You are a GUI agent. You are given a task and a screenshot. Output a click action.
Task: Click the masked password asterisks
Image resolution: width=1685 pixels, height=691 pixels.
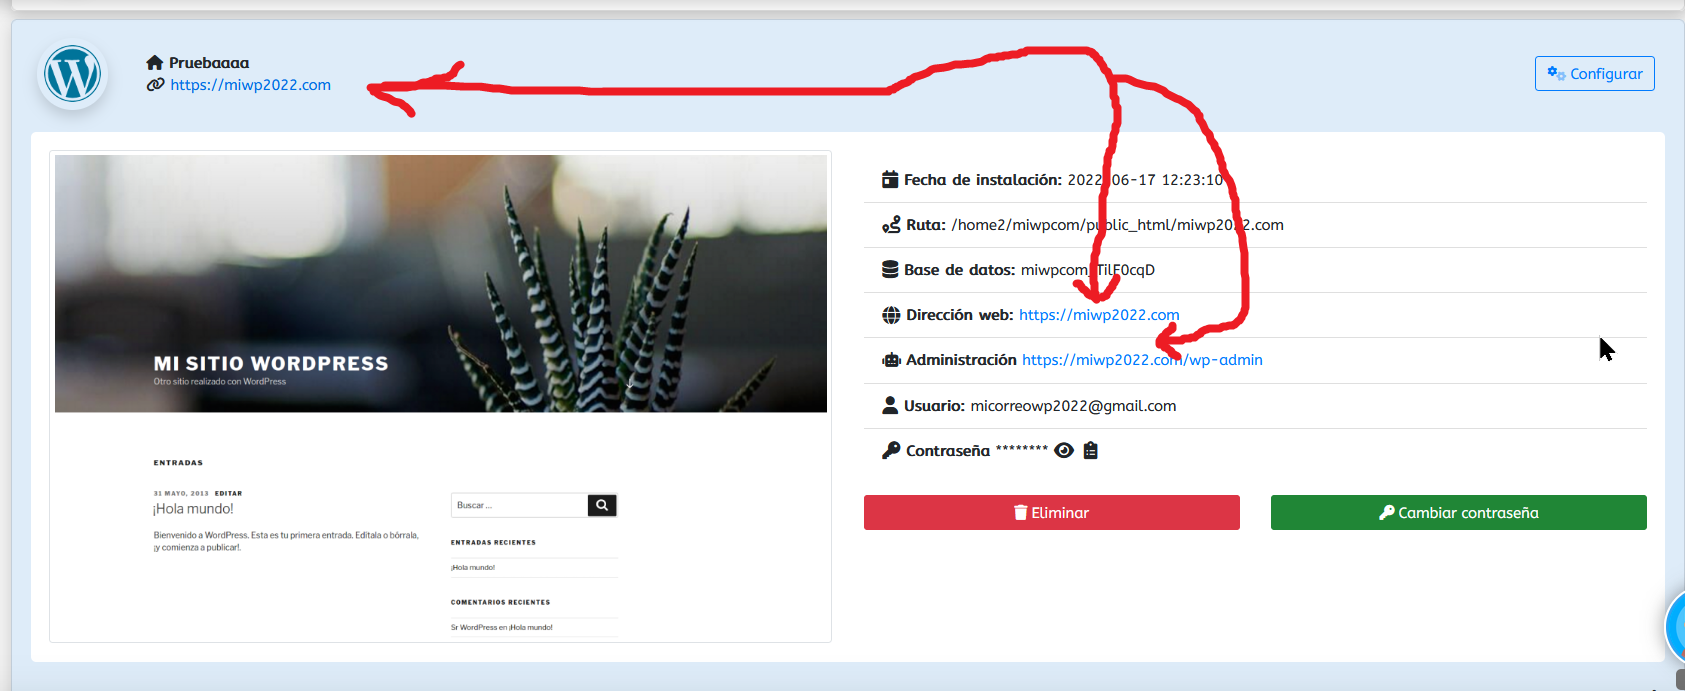click(x=1022, y=449)
